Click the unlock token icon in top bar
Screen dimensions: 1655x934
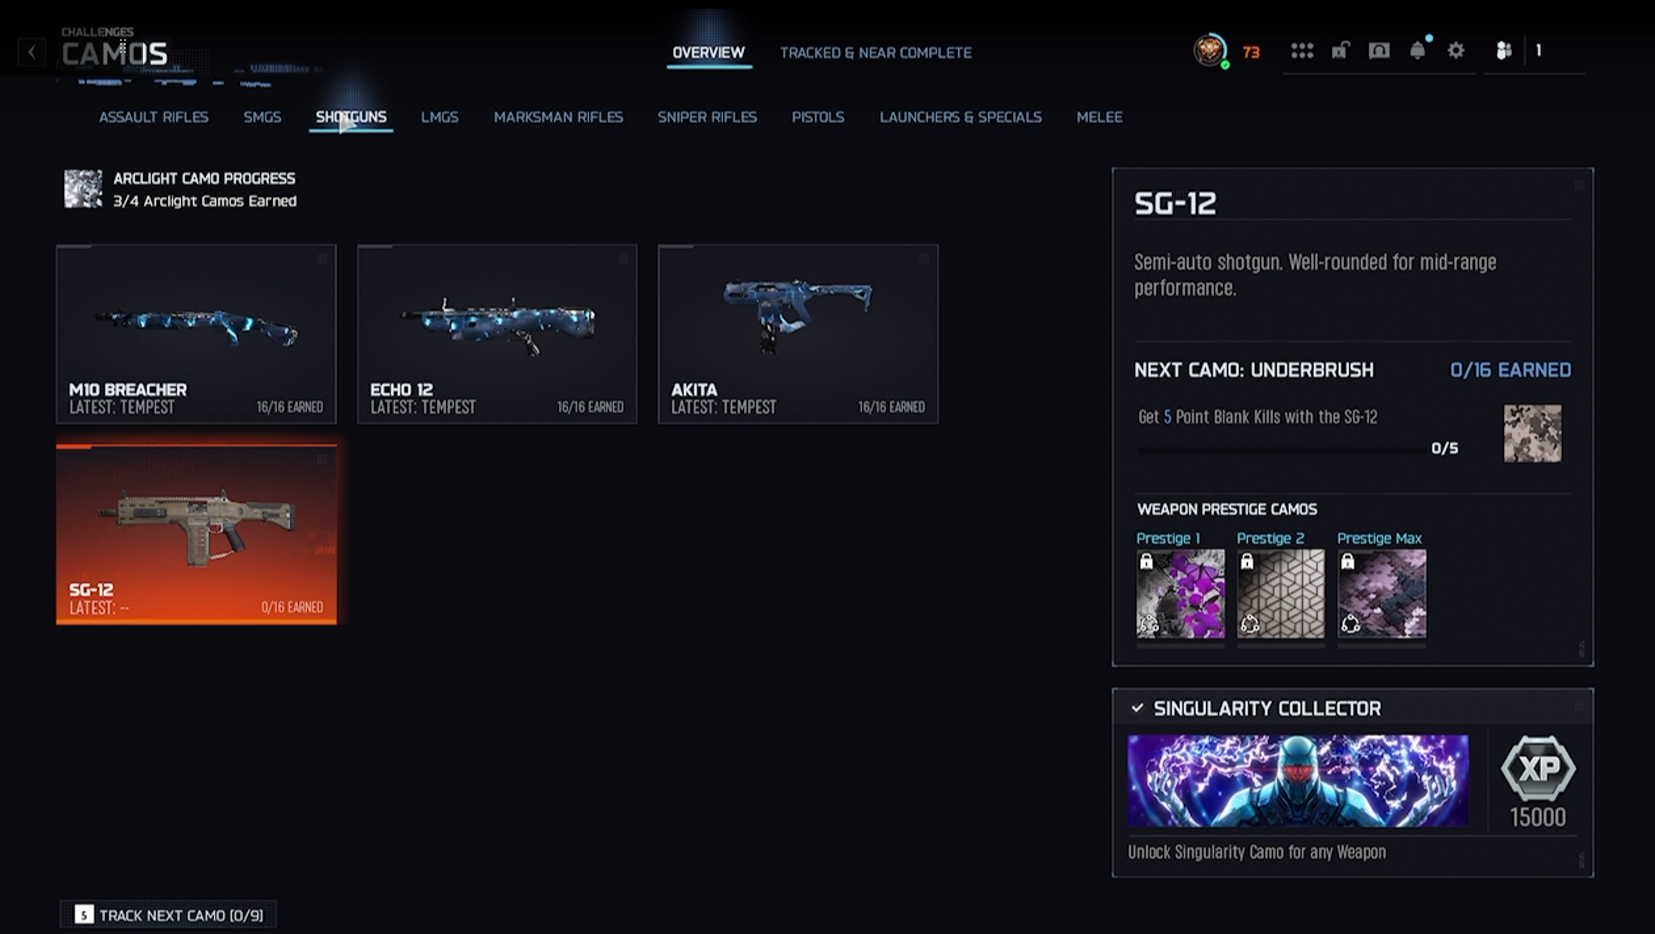tap(1340, 50)
